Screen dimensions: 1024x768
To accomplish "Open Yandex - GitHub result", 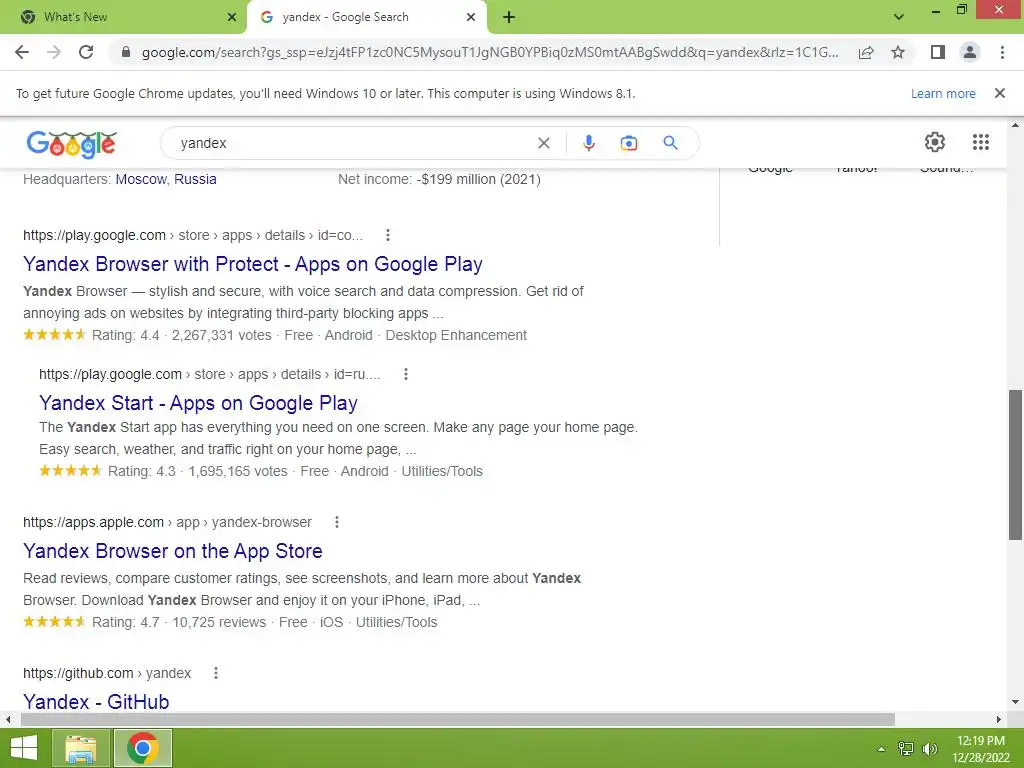I will 96,701.
